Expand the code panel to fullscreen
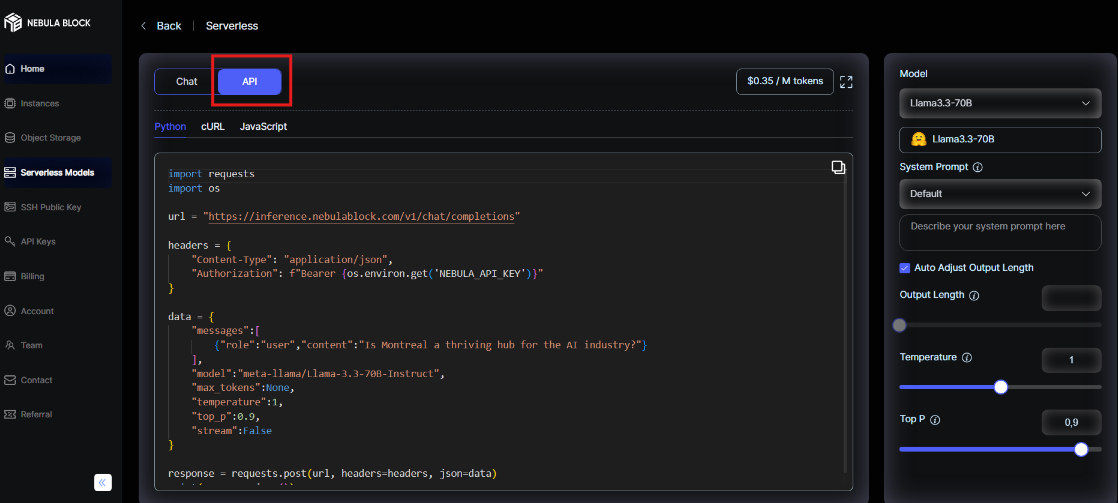Viewport: 1118px width, 503px height. (846, 82)
